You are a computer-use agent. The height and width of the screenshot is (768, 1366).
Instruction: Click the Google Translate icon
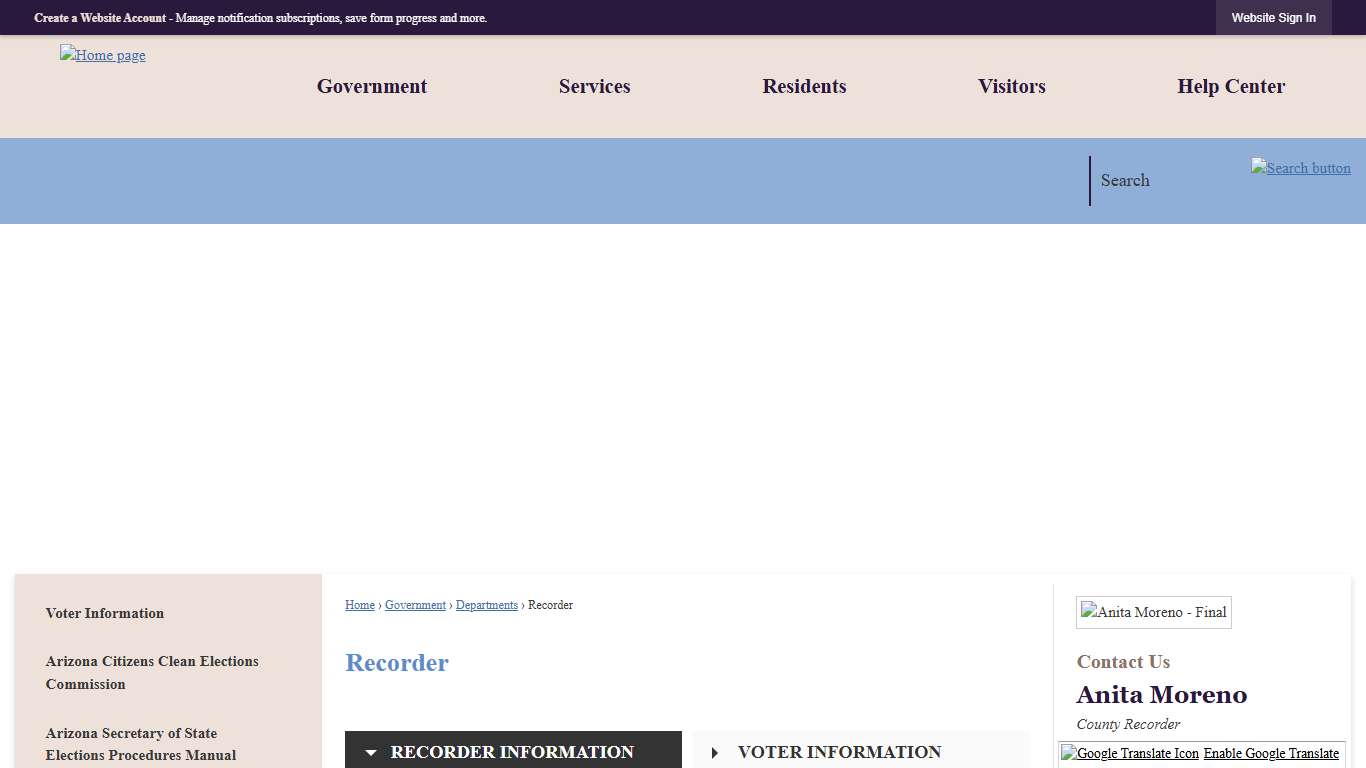pyautogui.click(x=1130, y=753)
